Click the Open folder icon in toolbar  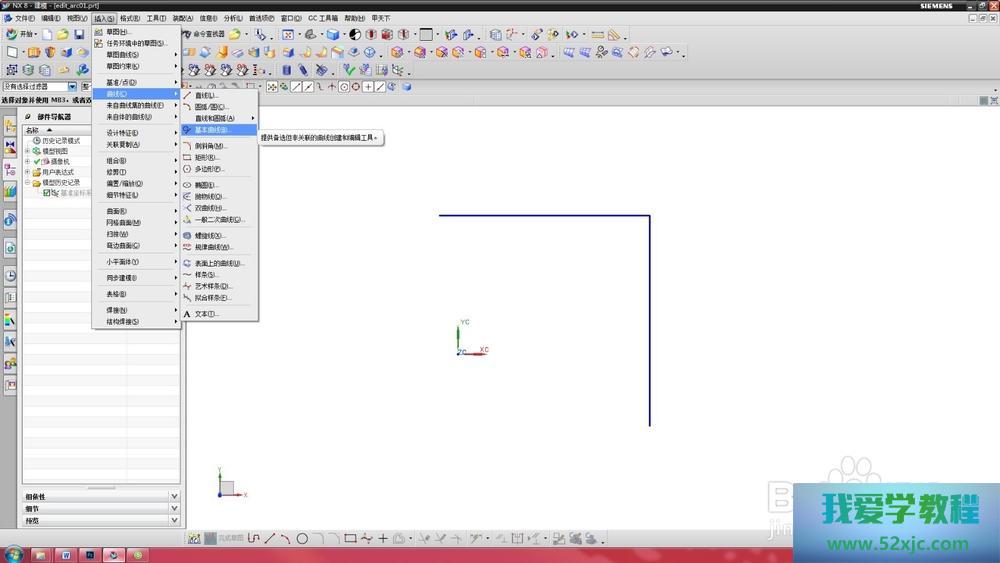(x=62, y=34)
